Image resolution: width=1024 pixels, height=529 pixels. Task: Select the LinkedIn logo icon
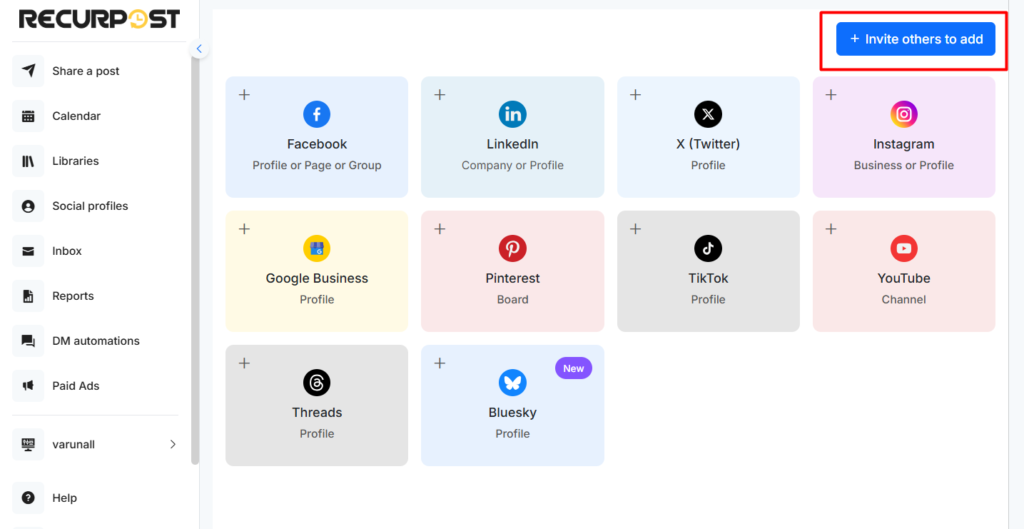point(513,114)
